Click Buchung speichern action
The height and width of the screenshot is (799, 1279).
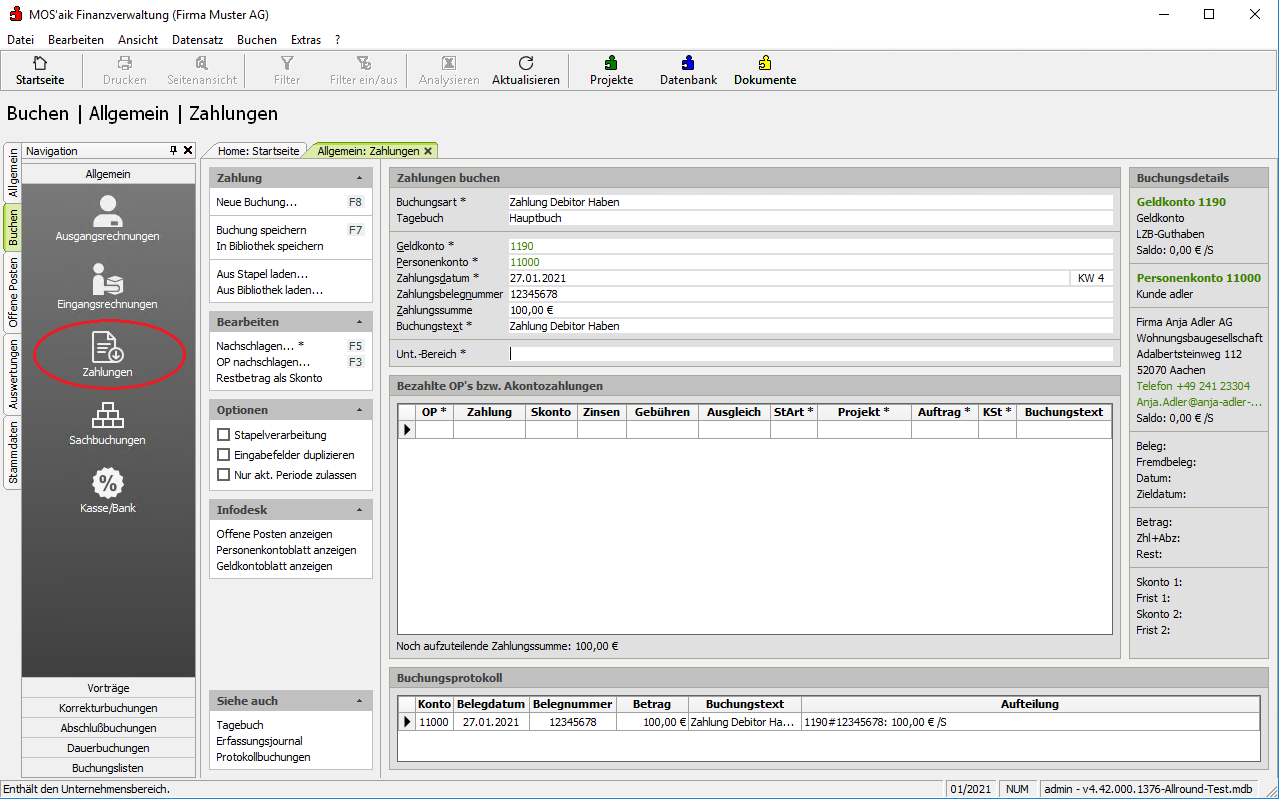coord(261,230)
